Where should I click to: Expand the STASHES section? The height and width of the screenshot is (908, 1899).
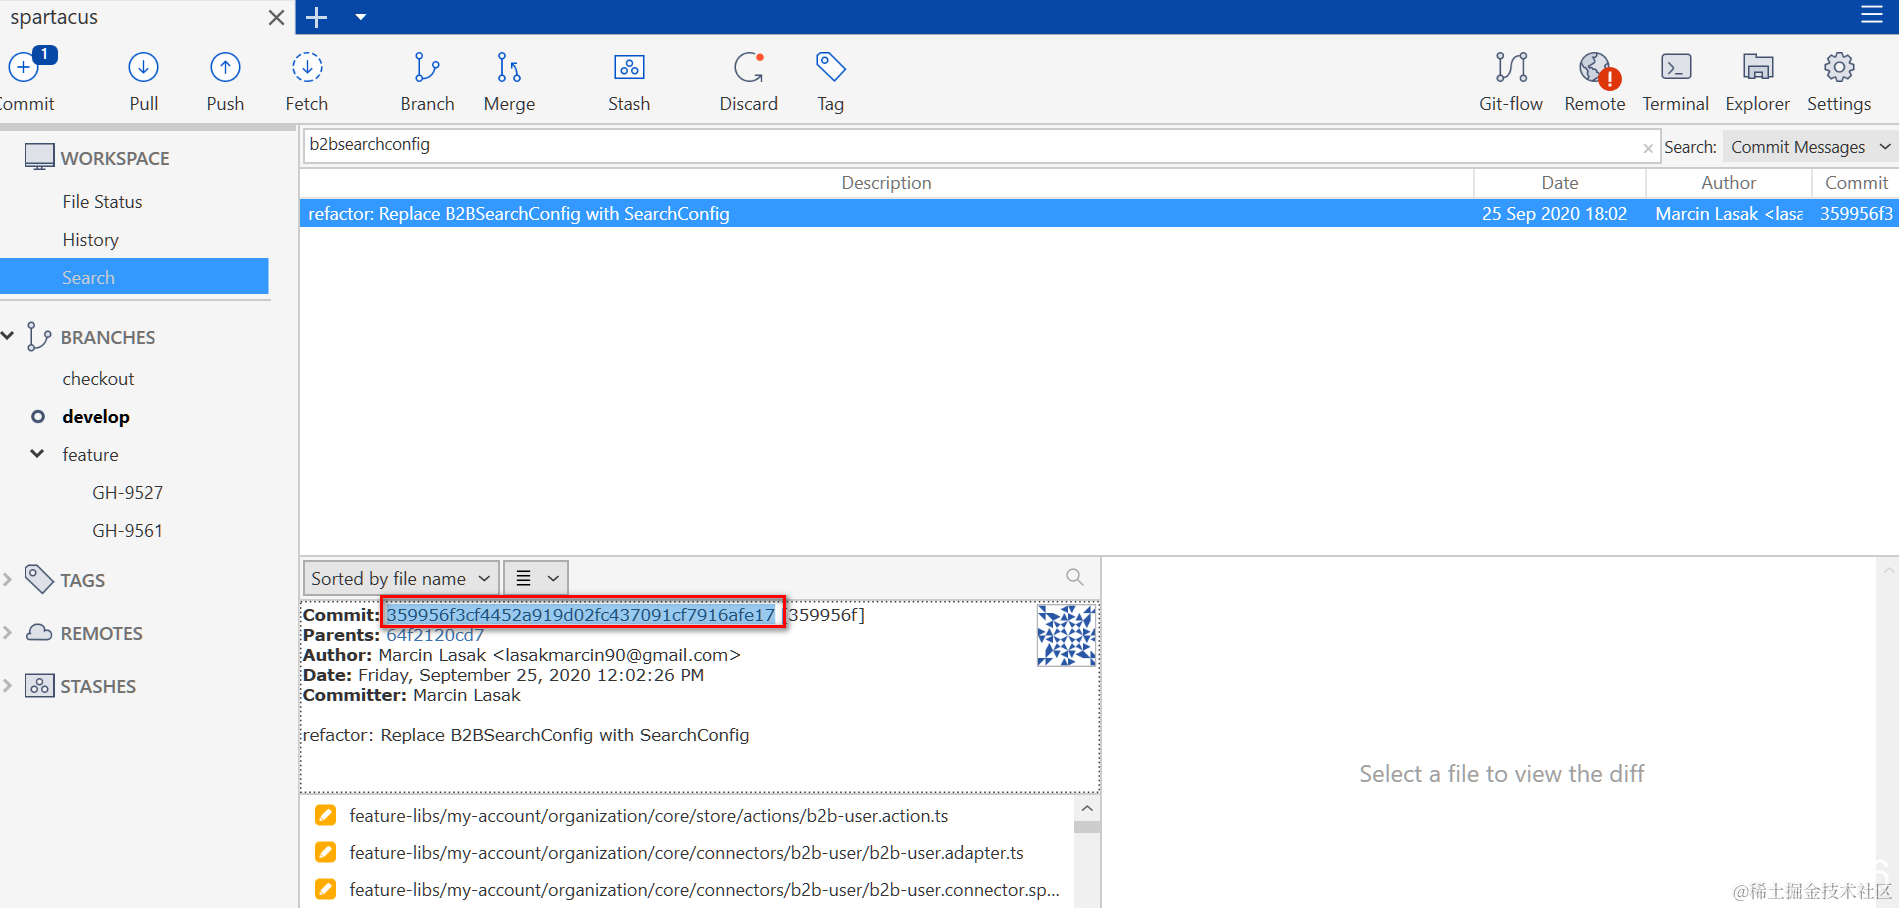(x=8, y=686)
